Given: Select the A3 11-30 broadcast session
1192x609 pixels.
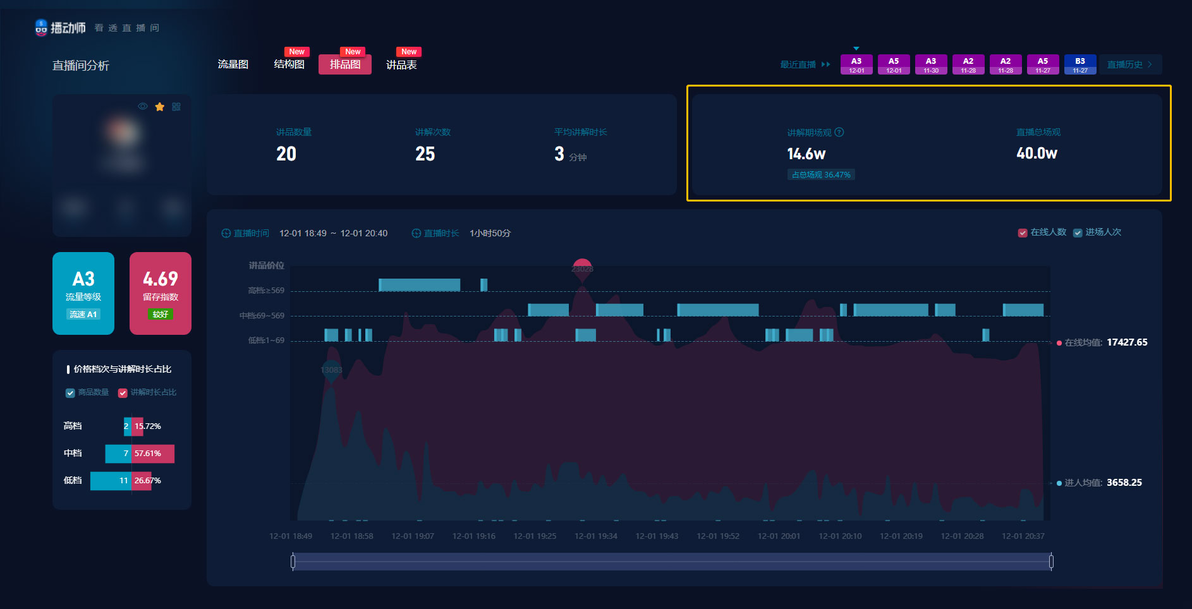Looking at the screenshot, I should (x=930, y=65).
